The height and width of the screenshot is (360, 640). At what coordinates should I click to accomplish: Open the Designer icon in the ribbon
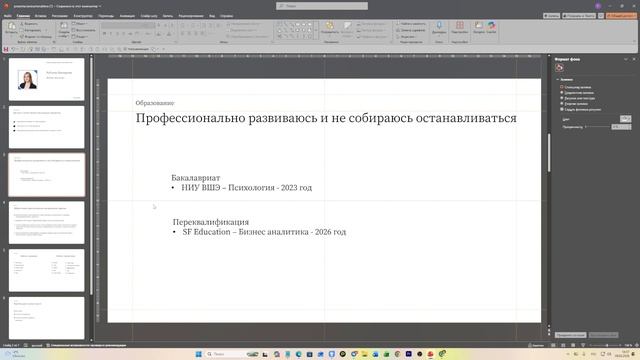point(479,26)
